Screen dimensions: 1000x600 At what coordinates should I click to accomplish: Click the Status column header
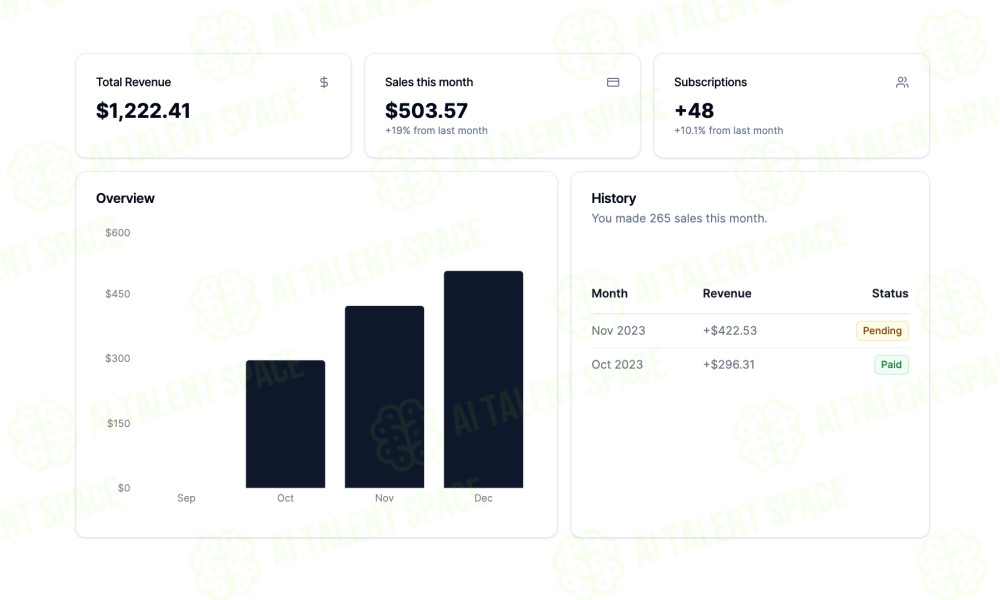890,293
